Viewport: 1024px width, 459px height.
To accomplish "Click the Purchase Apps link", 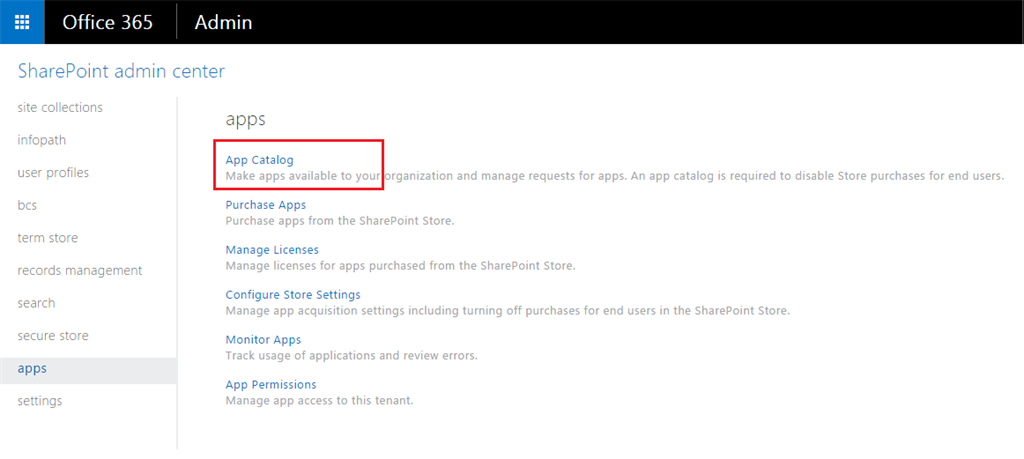I will coord(265,205).
